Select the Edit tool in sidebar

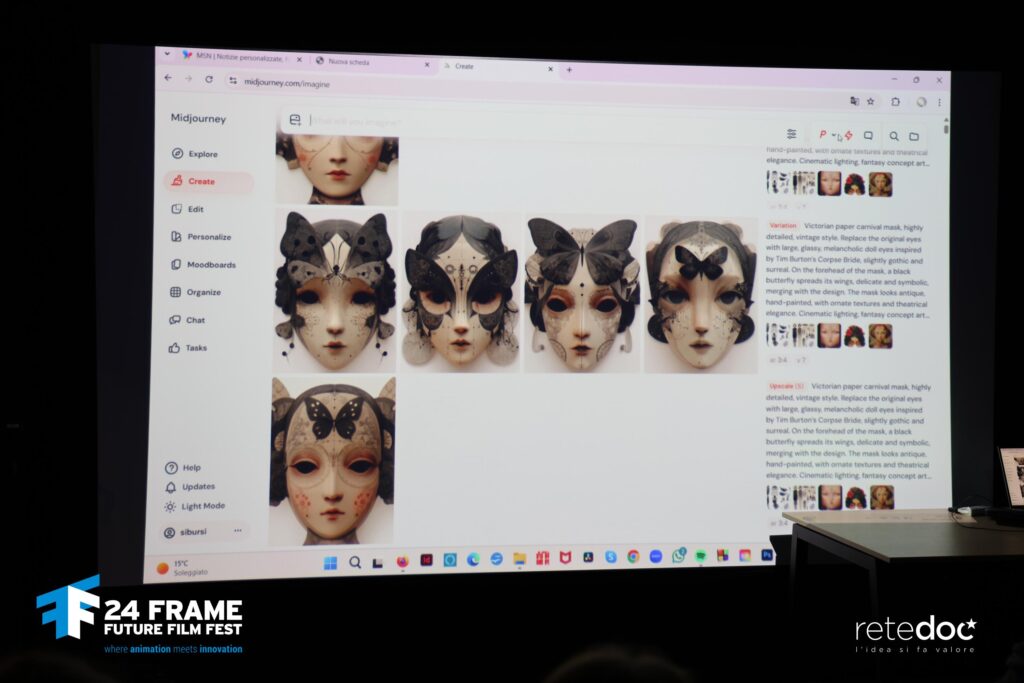pos(195,209)
